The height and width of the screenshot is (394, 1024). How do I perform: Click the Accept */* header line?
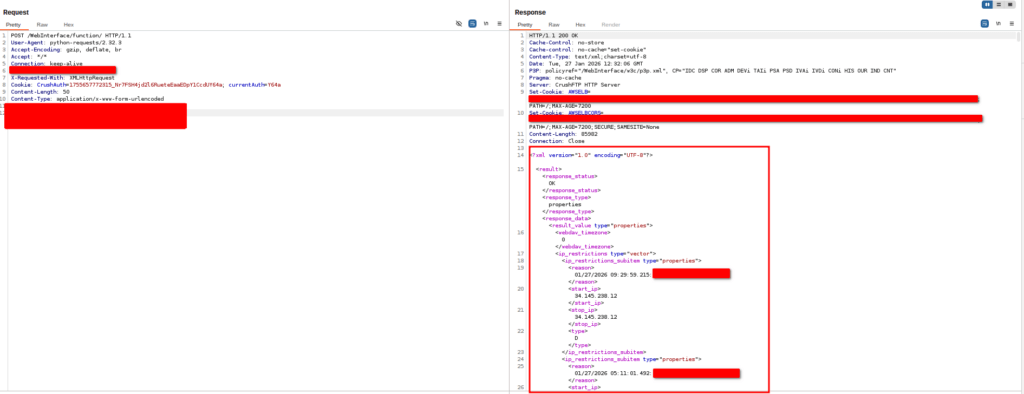click(29, 57)
